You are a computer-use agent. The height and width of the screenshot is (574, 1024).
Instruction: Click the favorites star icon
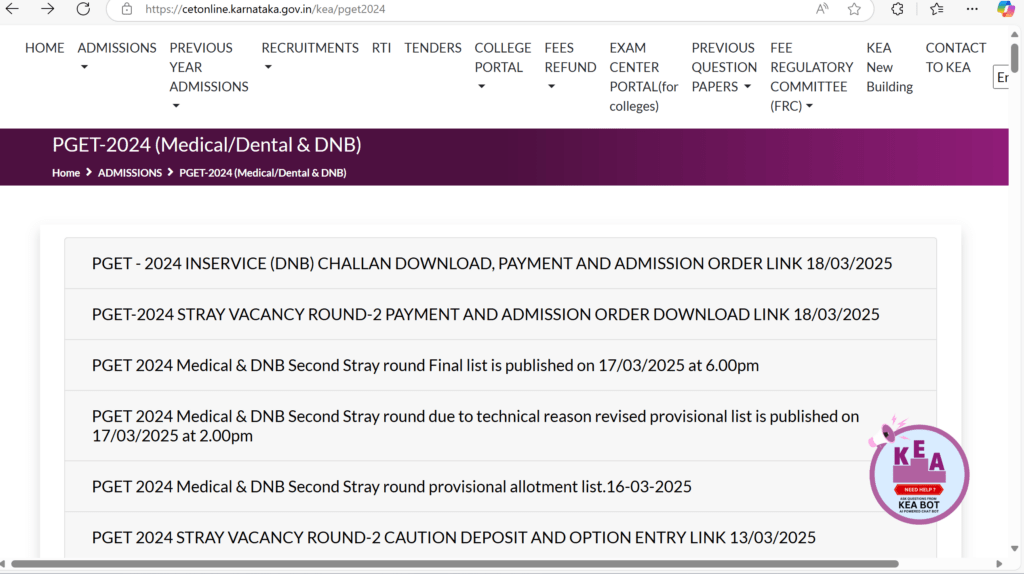point(854,9)
